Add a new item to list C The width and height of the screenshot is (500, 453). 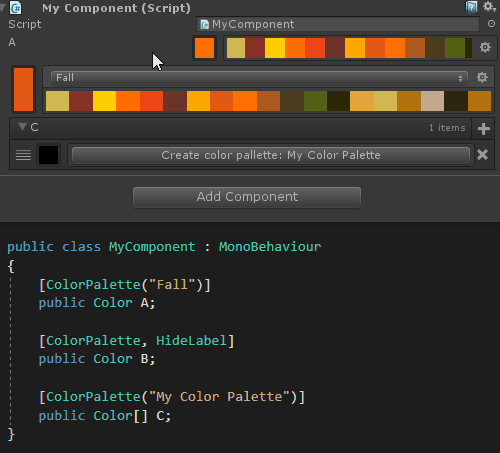tap(483, 128)
